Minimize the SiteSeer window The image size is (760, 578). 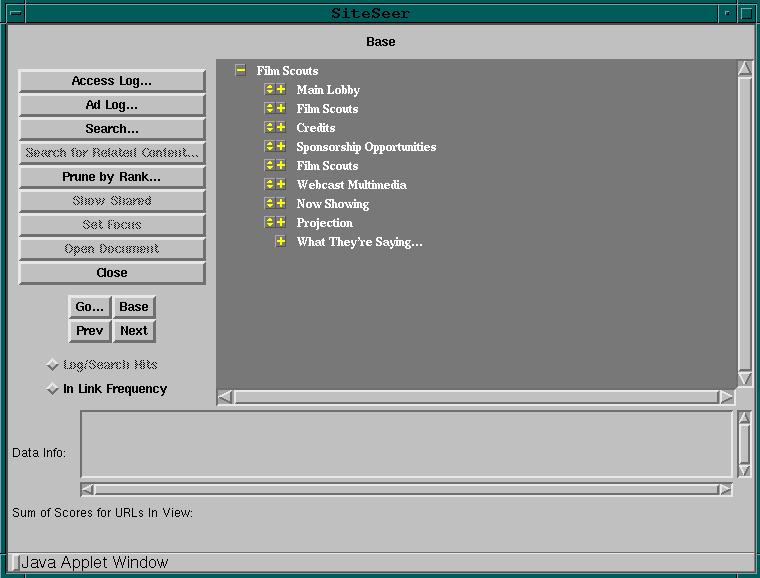click(x=727, y=13)
